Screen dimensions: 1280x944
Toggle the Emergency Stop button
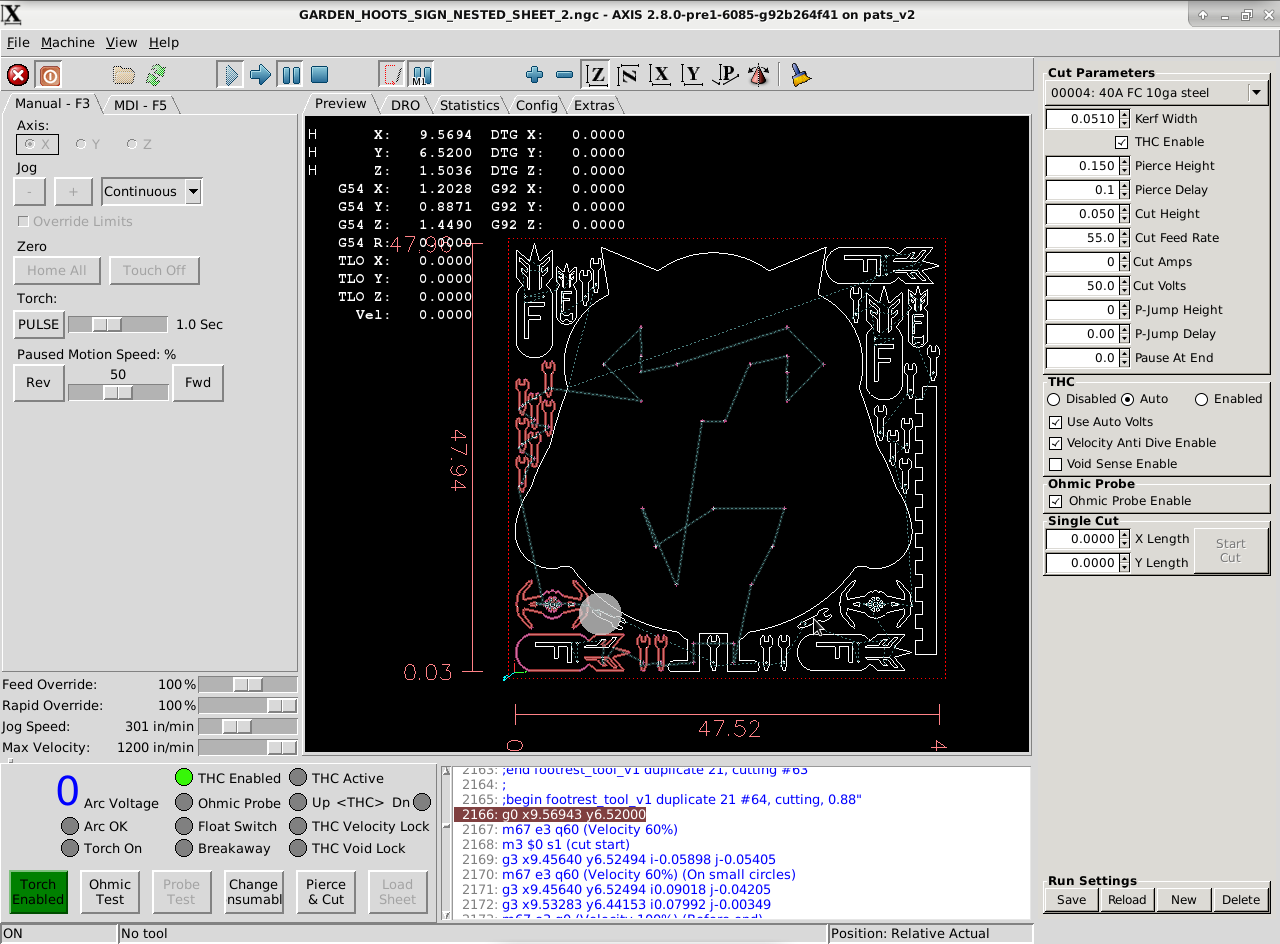(18, 75)
